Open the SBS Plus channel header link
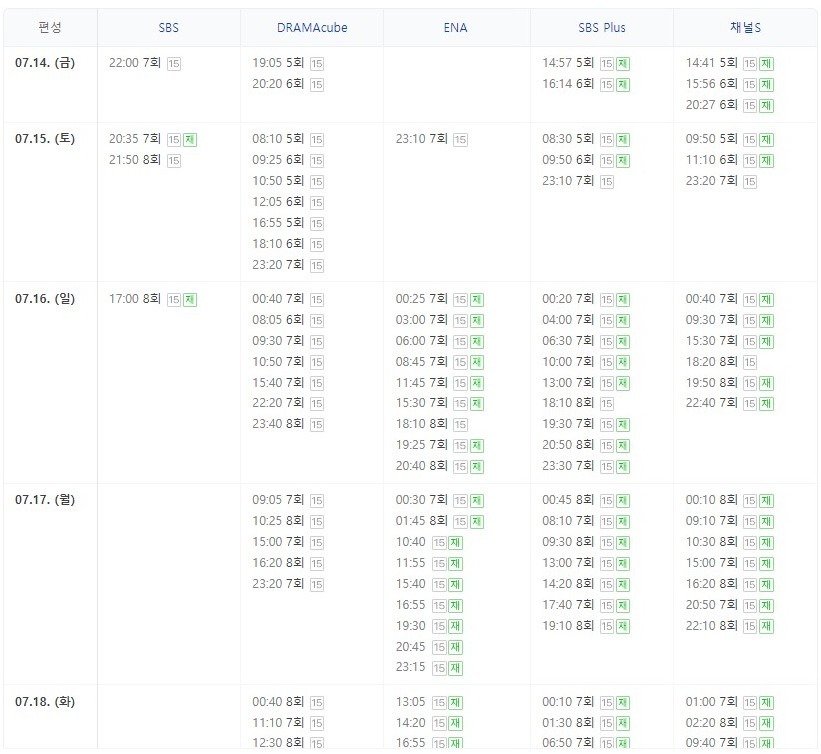821x754 pixels. pos(602,28)
